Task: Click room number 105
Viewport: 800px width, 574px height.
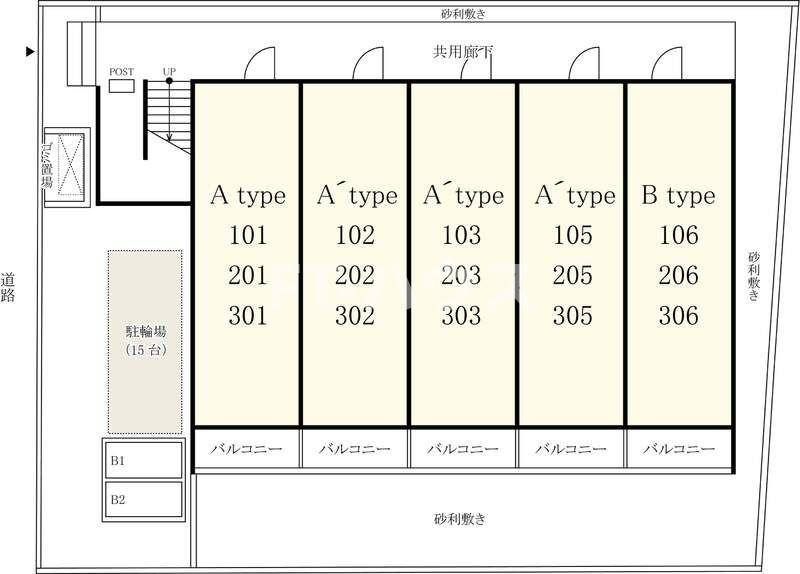Action: 573,235
